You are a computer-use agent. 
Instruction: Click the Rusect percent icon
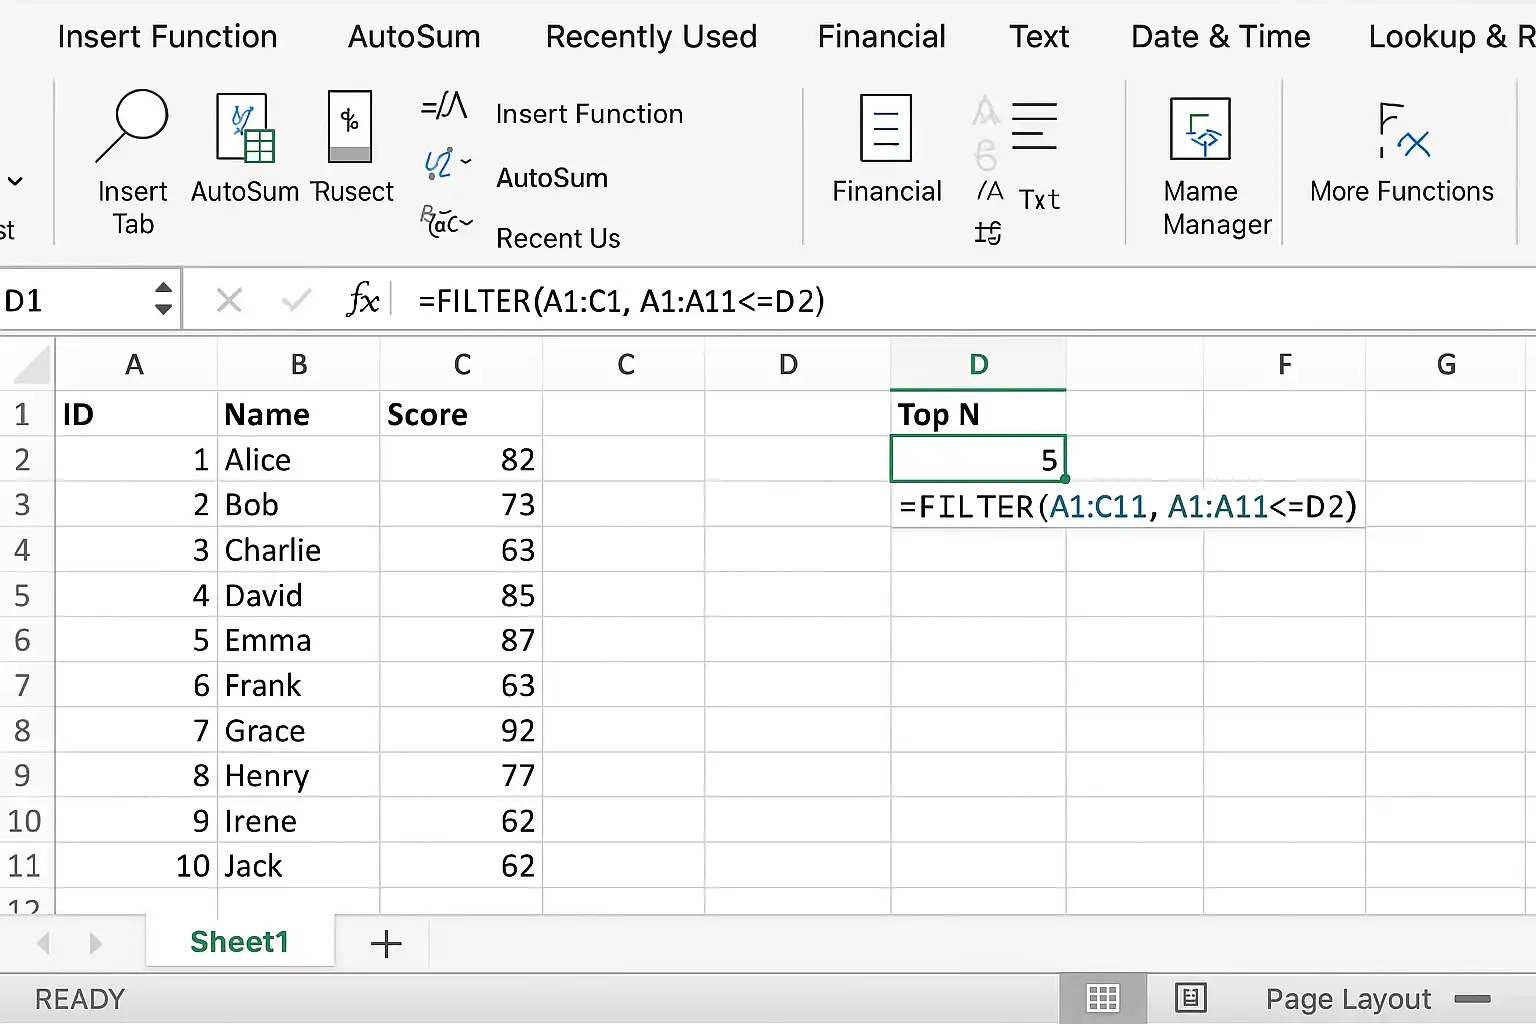(350, 127)
